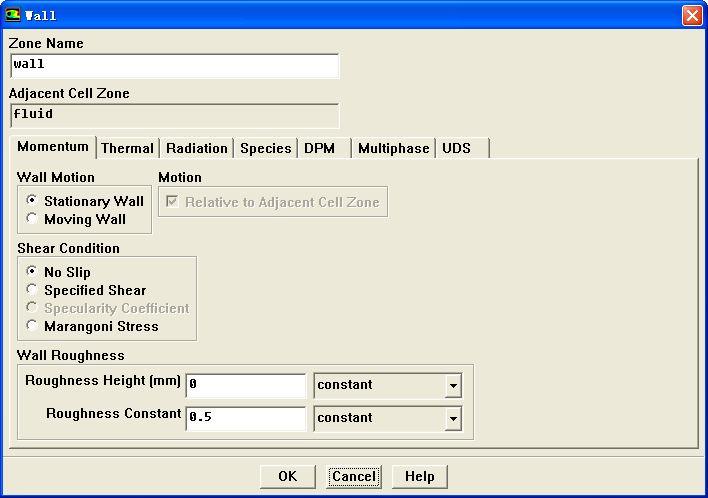
Task: Toggle Relative to Adjacent Cell Zone checkbox
Action: point(174,202)
